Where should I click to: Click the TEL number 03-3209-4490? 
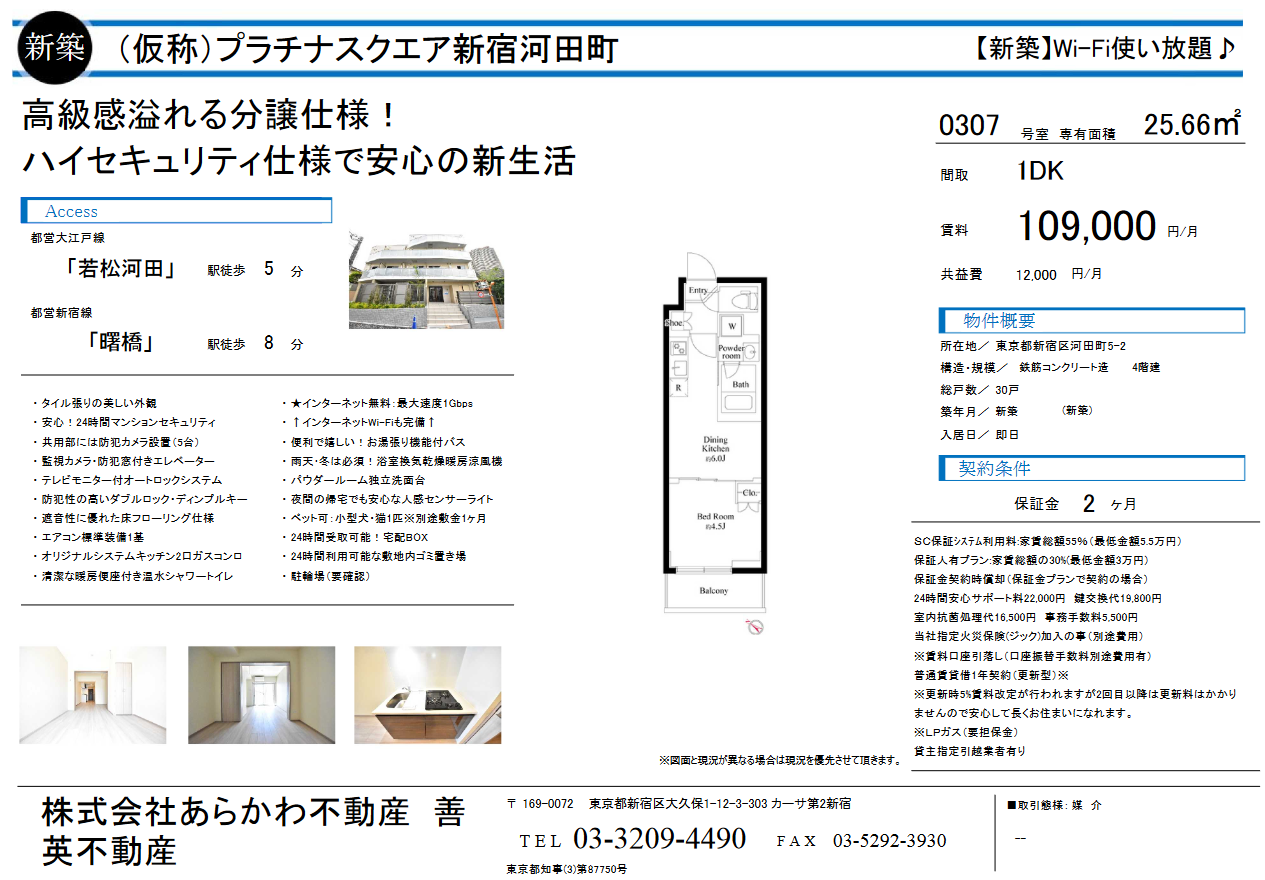(660, 839)
